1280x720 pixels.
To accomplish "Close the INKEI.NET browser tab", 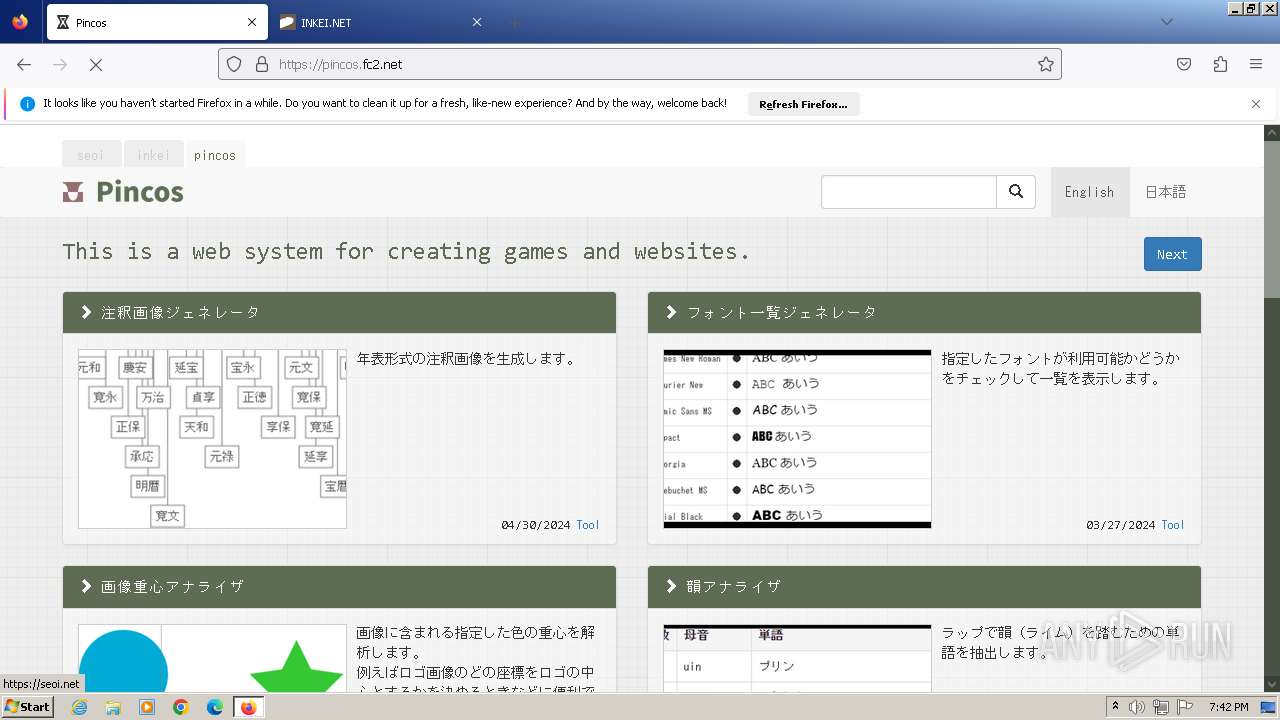I will [477, 22].
